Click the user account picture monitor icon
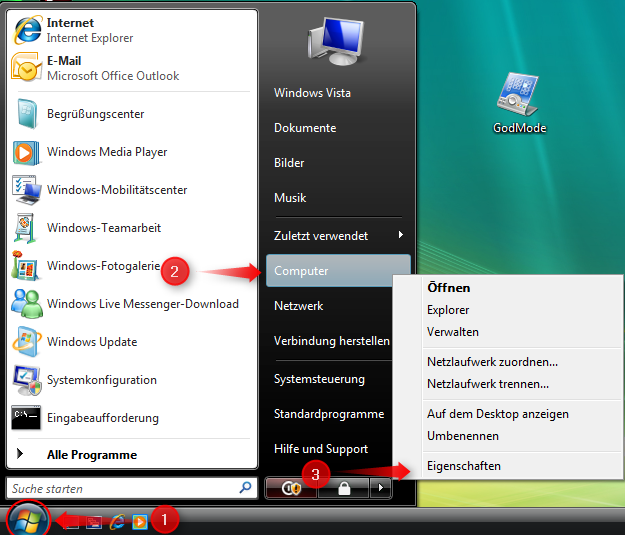625x535 pixels. coord(336,41)
